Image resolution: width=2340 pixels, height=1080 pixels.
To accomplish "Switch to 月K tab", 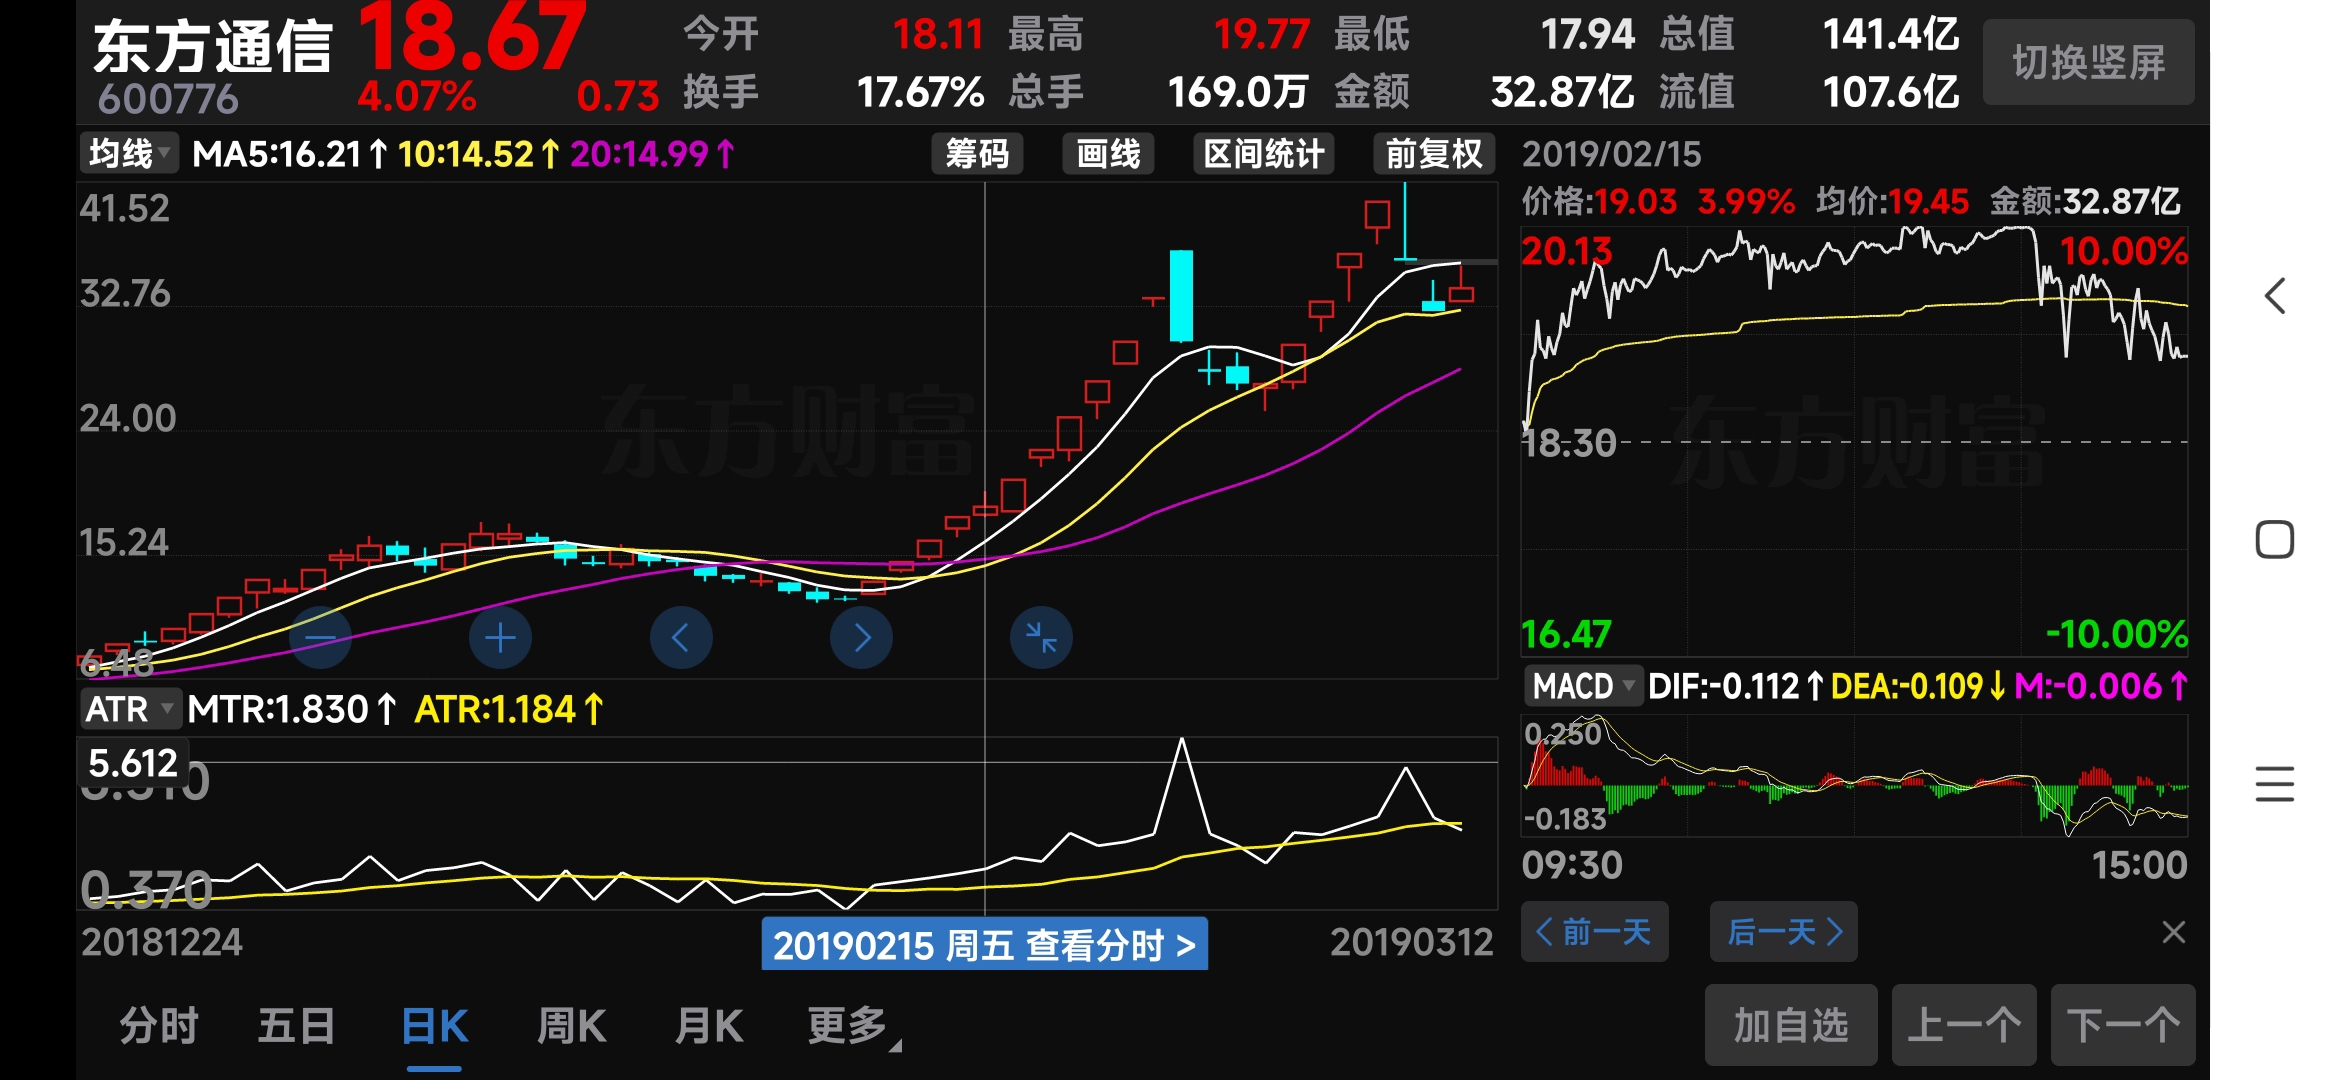I will [x=709, y=1026].
